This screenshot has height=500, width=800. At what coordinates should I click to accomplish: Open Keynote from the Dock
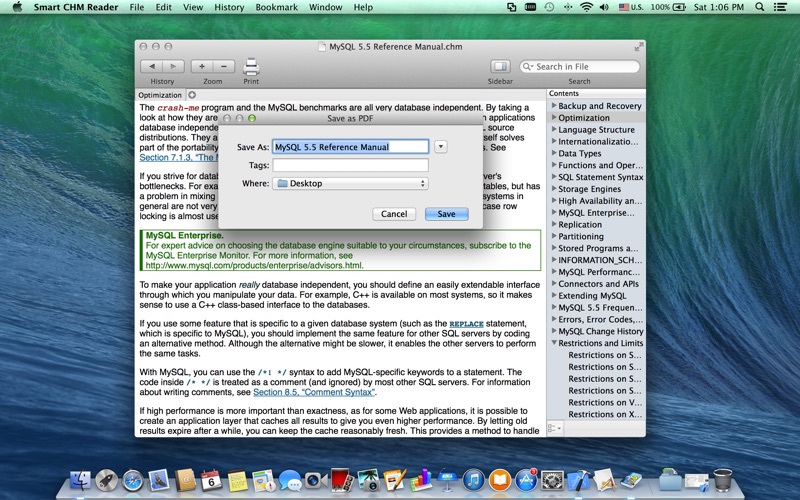tap(447, 481)
